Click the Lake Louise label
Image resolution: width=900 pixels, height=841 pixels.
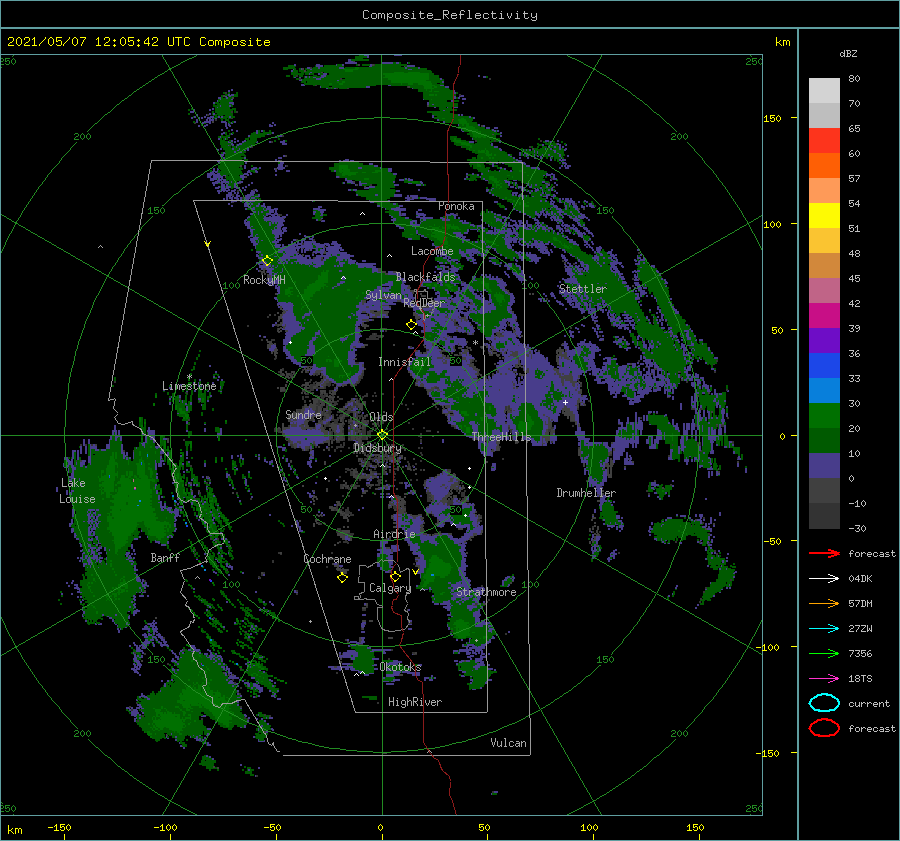tap(77, 491)
